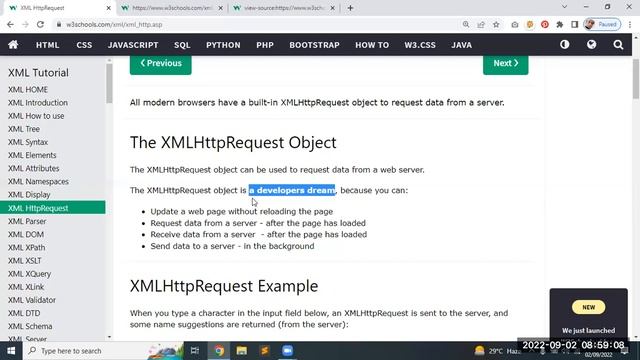Open XML Attributes sidebar link
Image resolution: width=640 pixels, height=360 pixels.
tap(33, 168)
